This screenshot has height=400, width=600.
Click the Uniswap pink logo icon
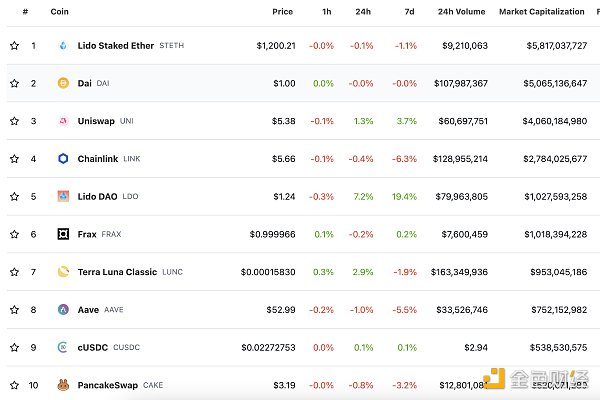pos(63,121)
